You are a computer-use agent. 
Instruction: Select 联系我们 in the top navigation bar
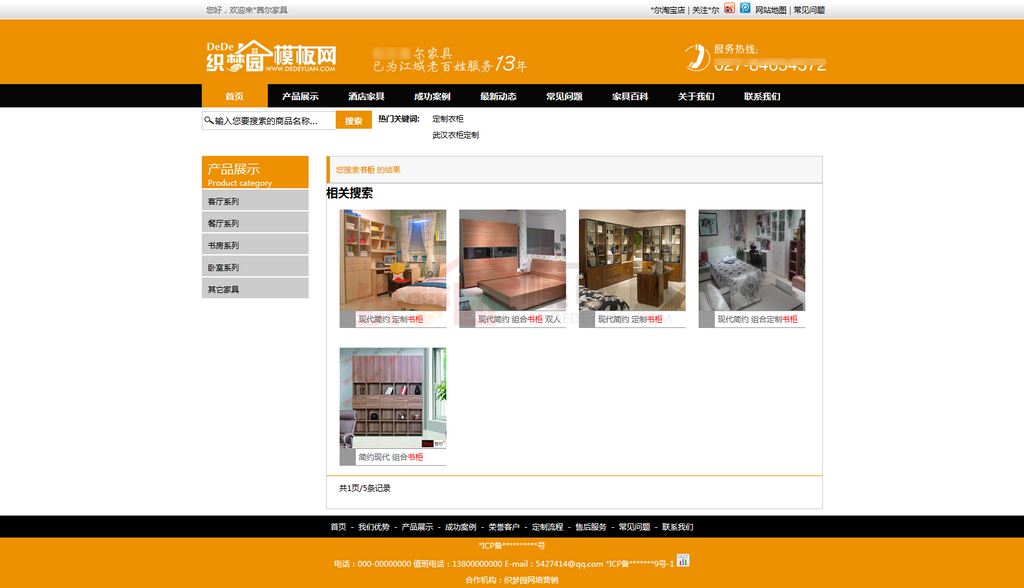762,97
